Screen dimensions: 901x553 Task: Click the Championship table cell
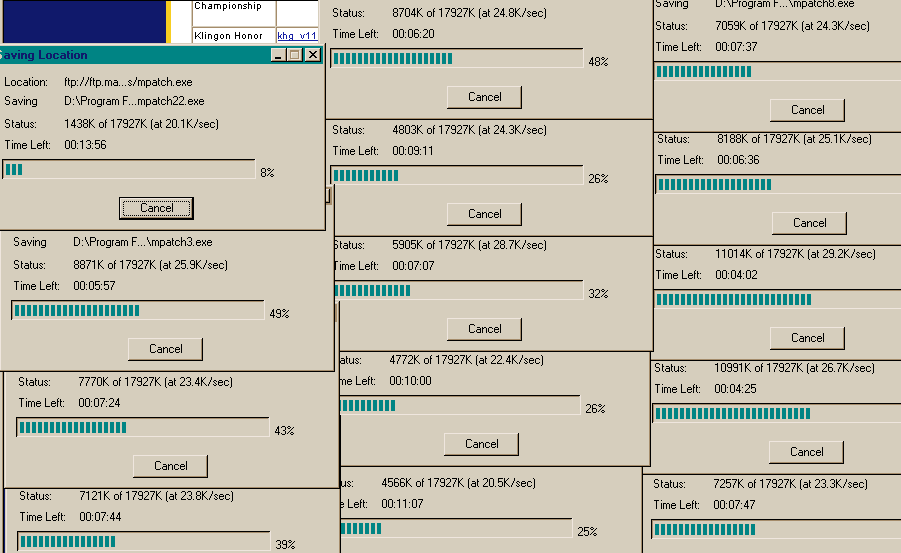234,13
